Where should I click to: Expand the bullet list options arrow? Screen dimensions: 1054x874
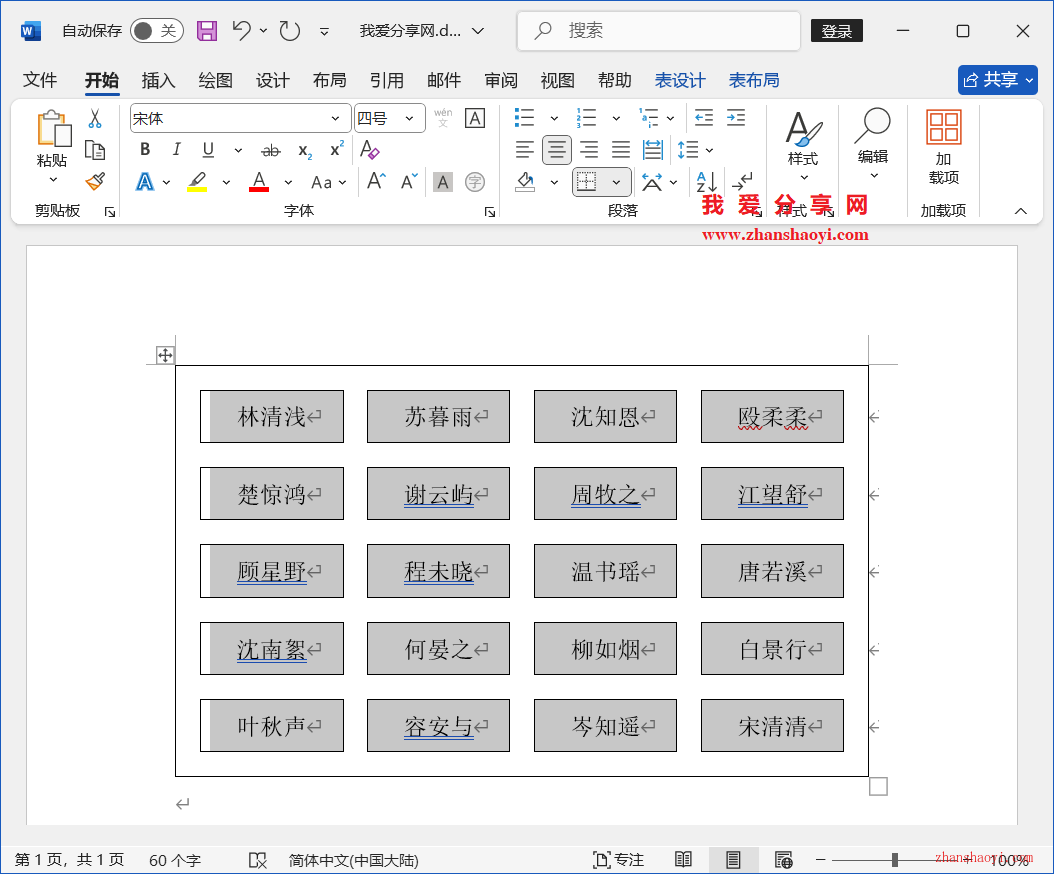pyautogui.click(x=554, y=119)
